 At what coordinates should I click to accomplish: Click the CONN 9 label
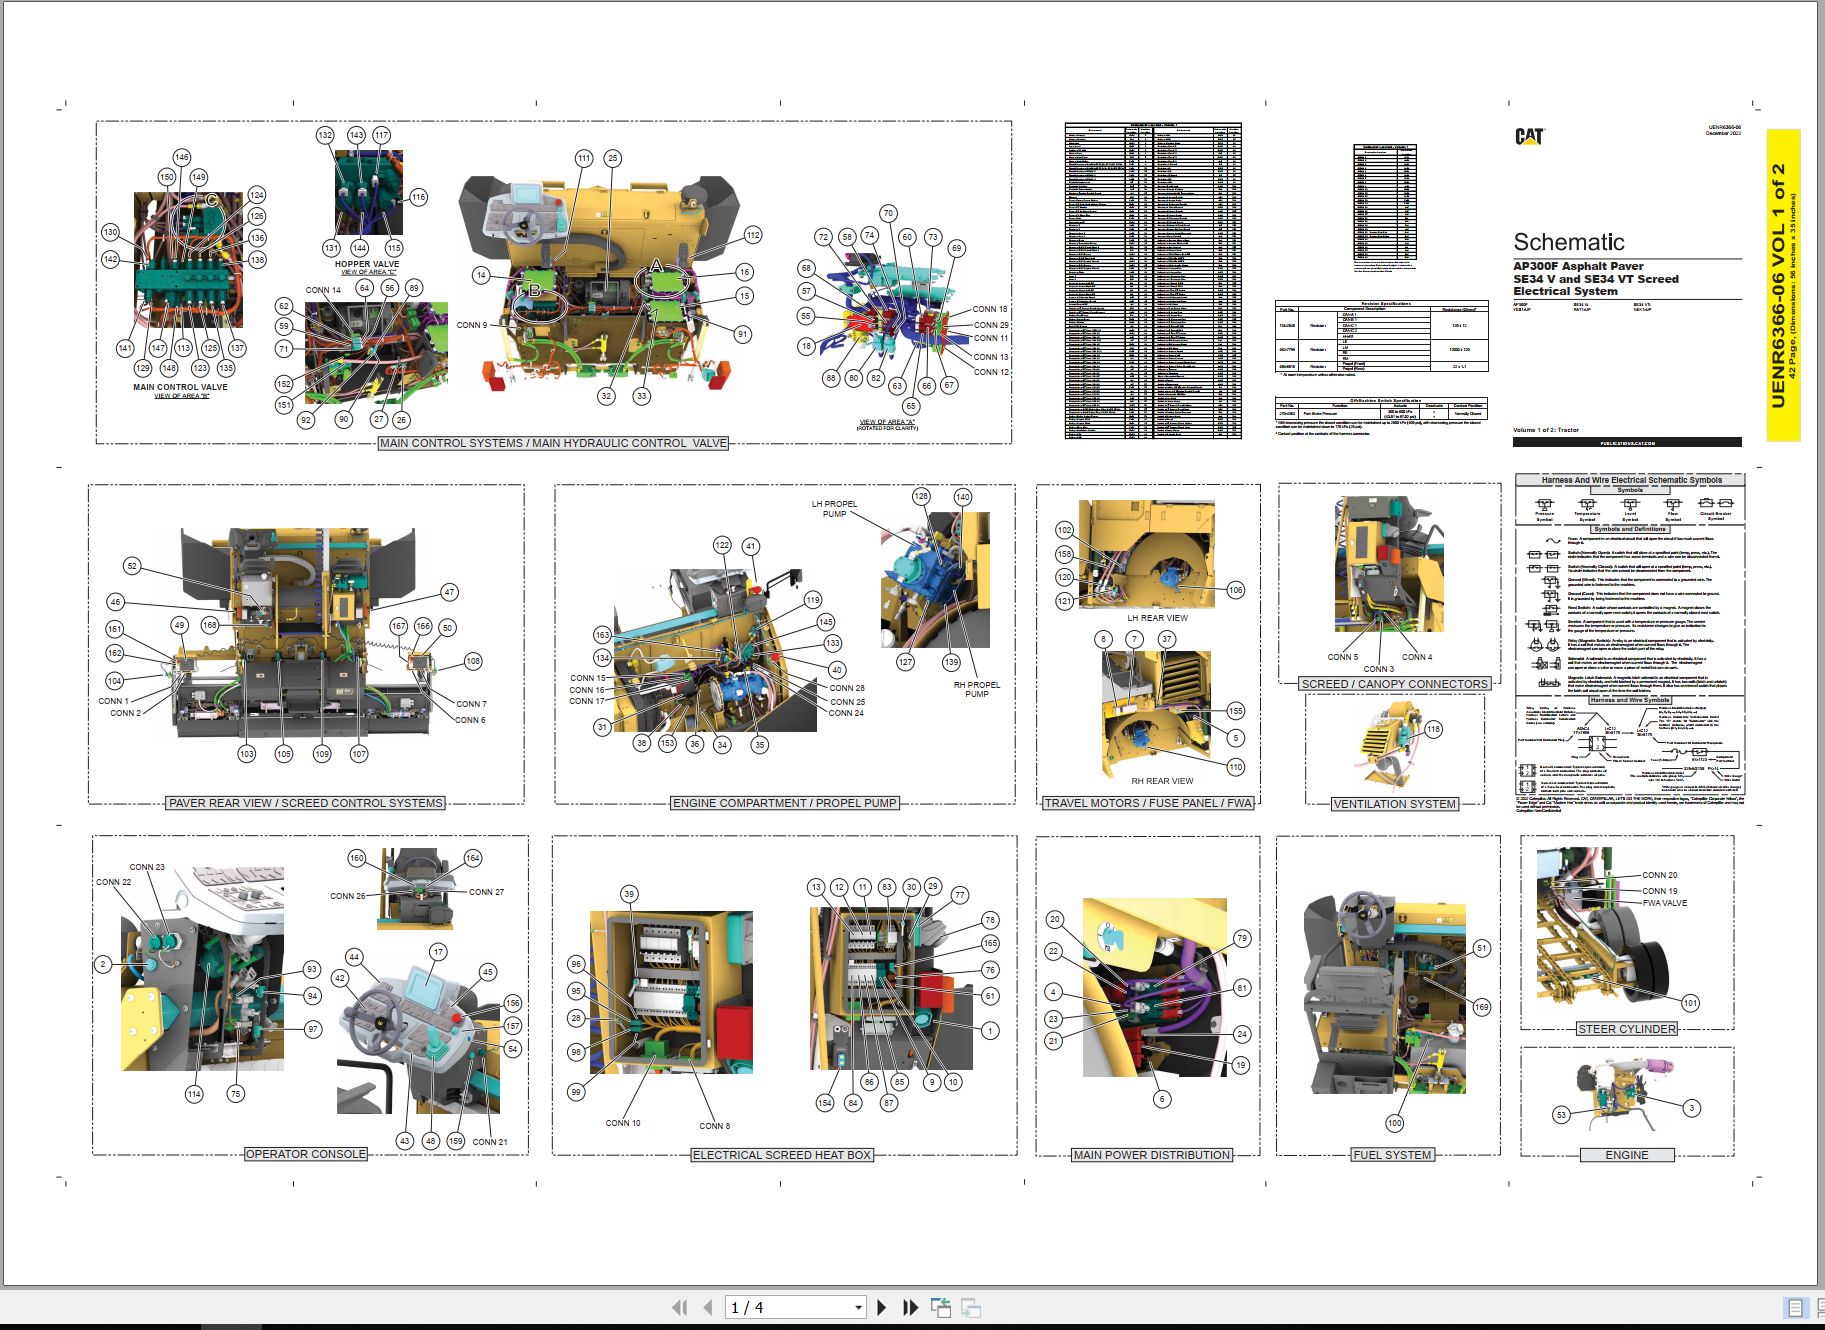[x=472, y=325]
